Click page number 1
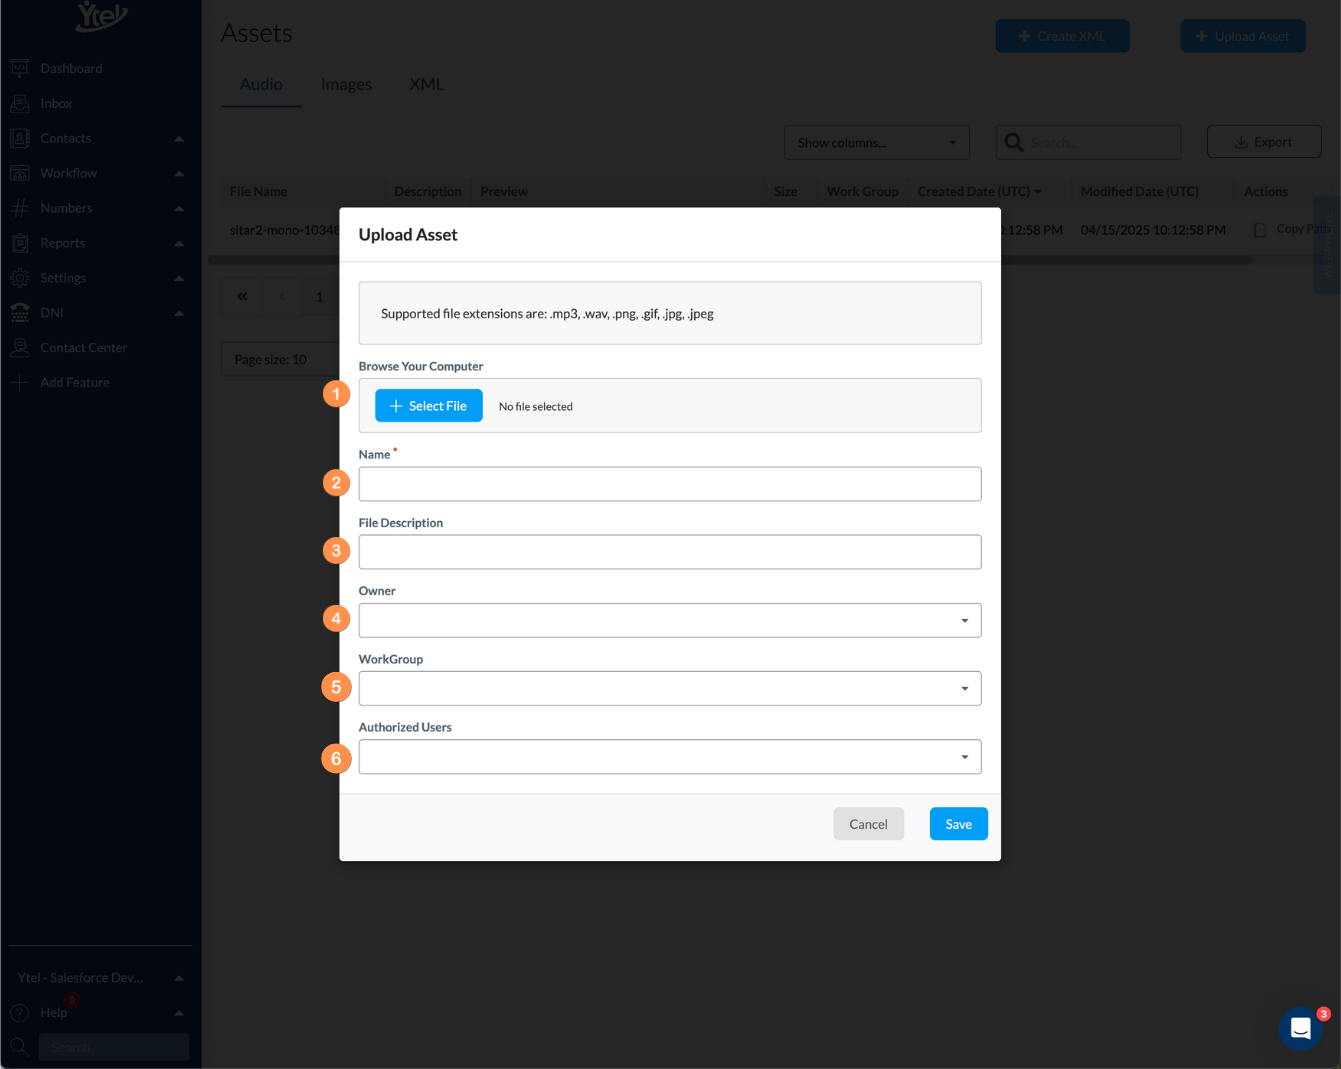 320,296
